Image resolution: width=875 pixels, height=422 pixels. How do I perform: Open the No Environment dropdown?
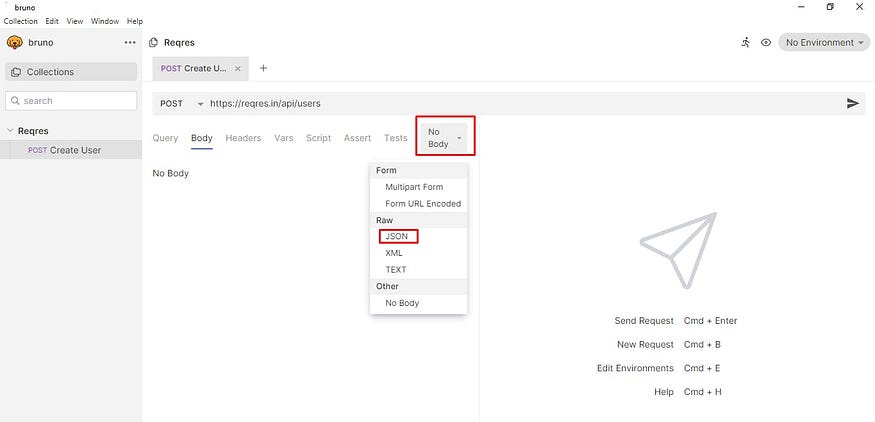point(824,42)
